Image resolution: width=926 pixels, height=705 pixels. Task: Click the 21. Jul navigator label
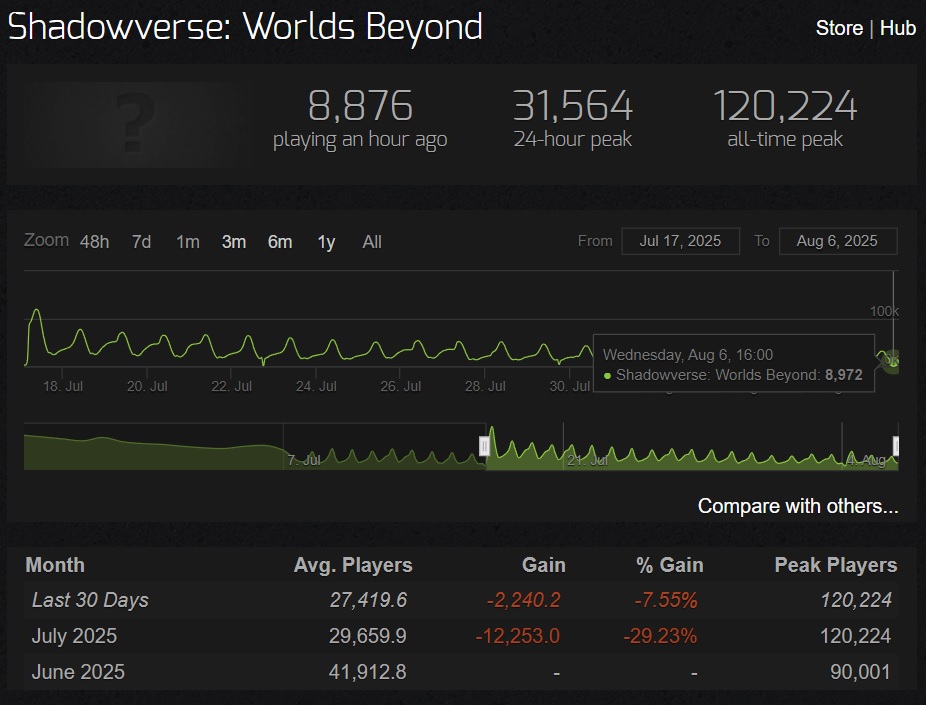(x=587, y=460)
